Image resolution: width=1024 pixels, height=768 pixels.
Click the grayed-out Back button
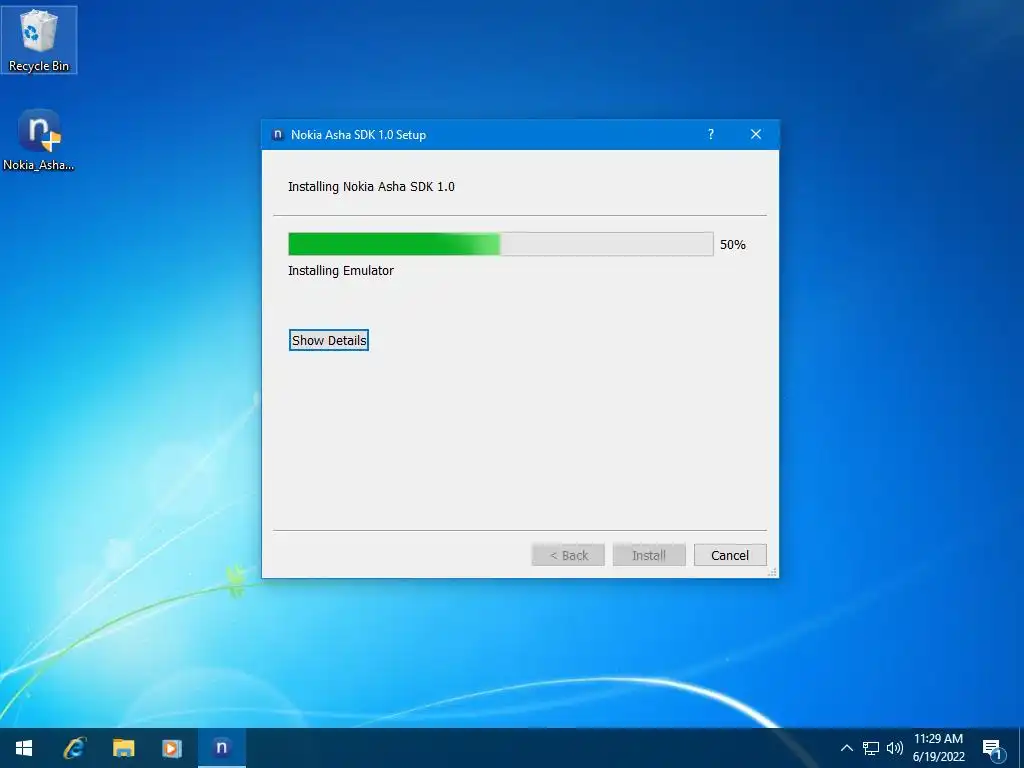[568, 555]
